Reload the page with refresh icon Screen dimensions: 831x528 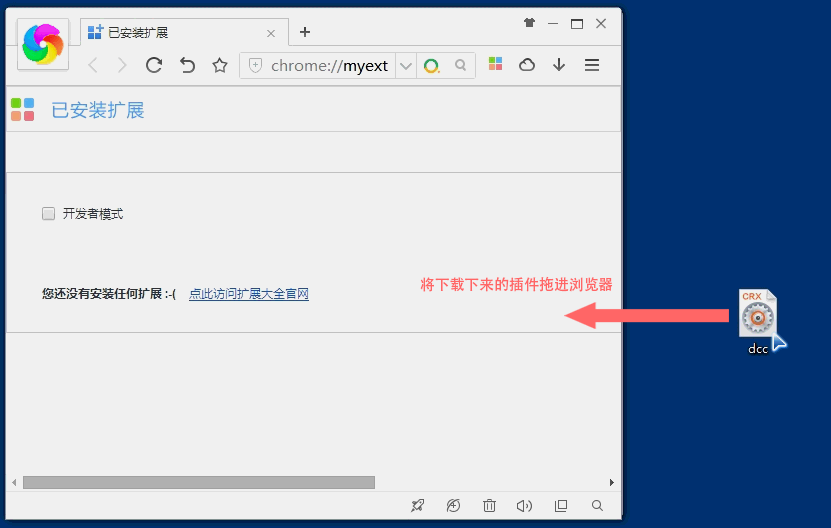(154, 65)
